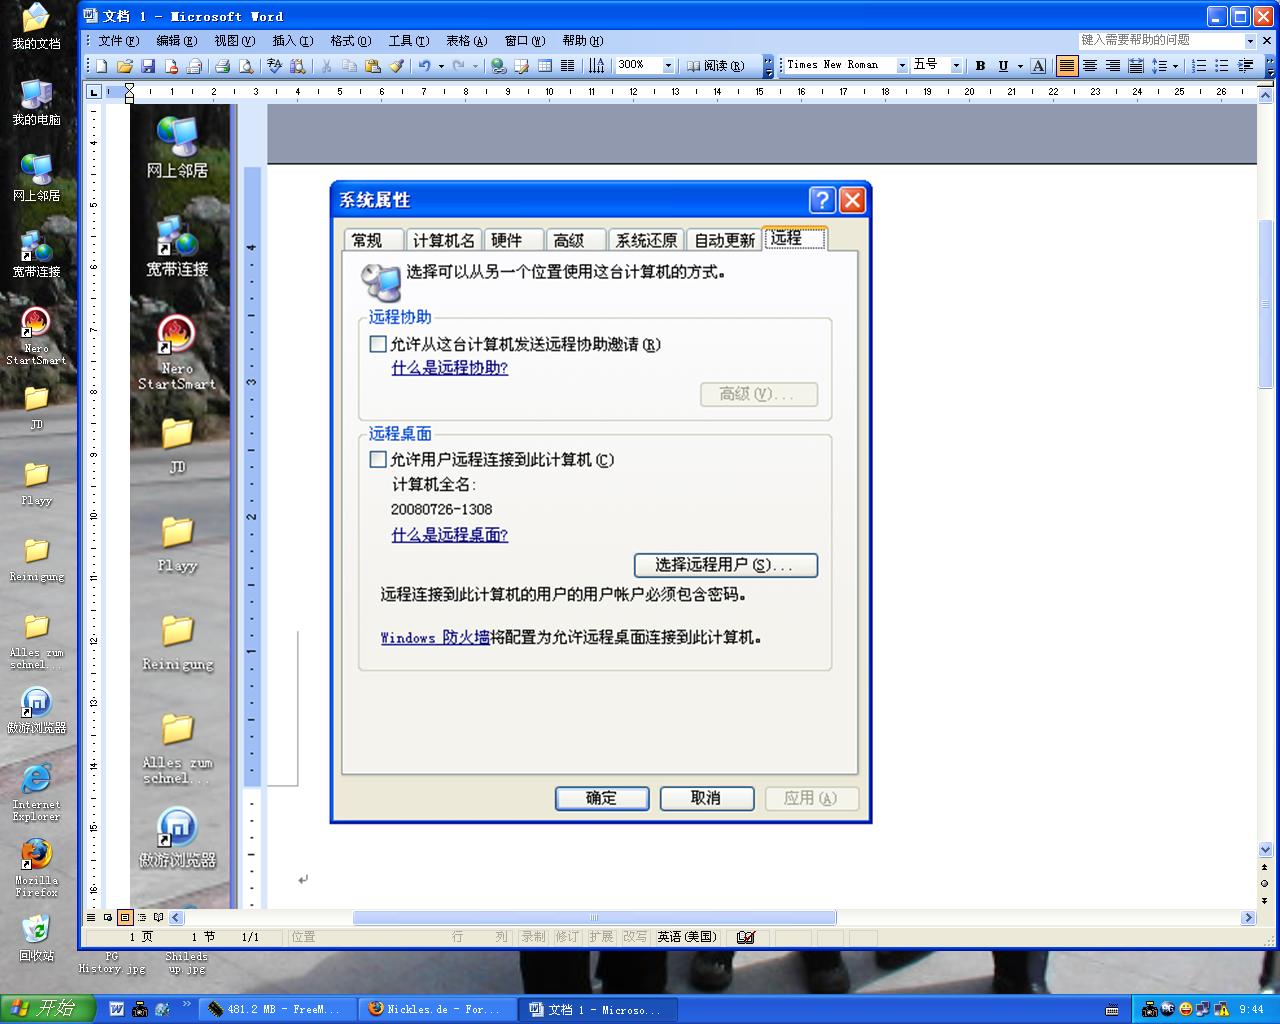Open the zoom 300% dropdown
The image size is (1280, 1024).
point(668,66)
